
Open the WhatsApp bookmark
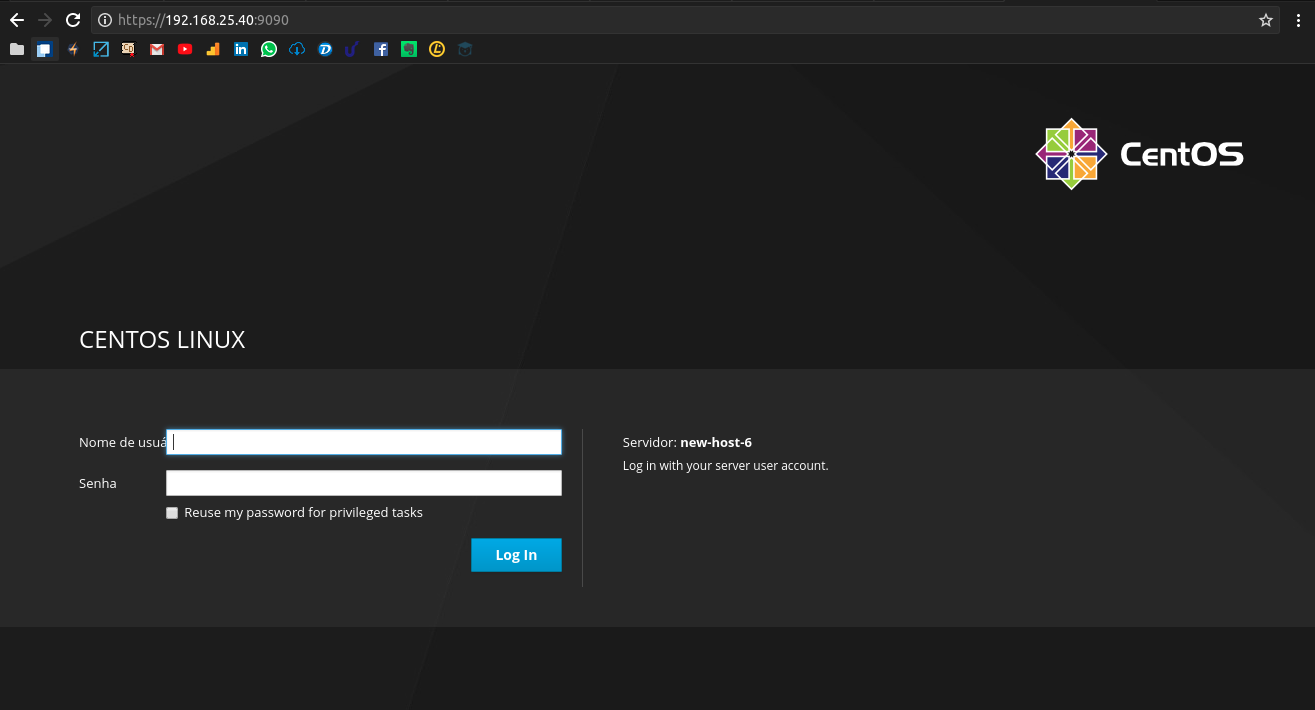(x=269, y=49)
